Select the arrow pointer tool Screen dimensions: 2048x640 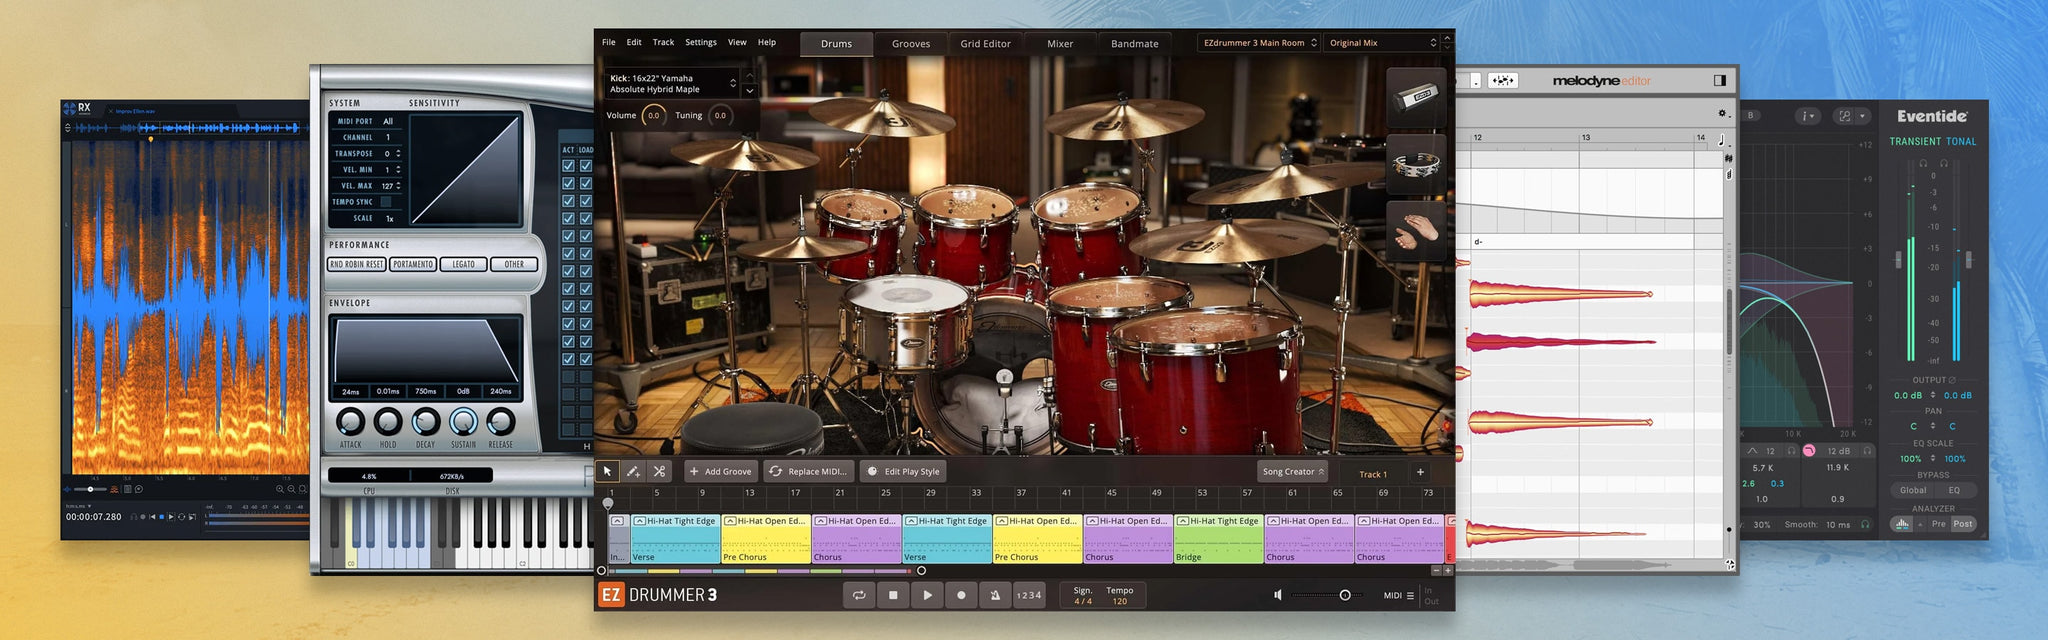(607, 471)
